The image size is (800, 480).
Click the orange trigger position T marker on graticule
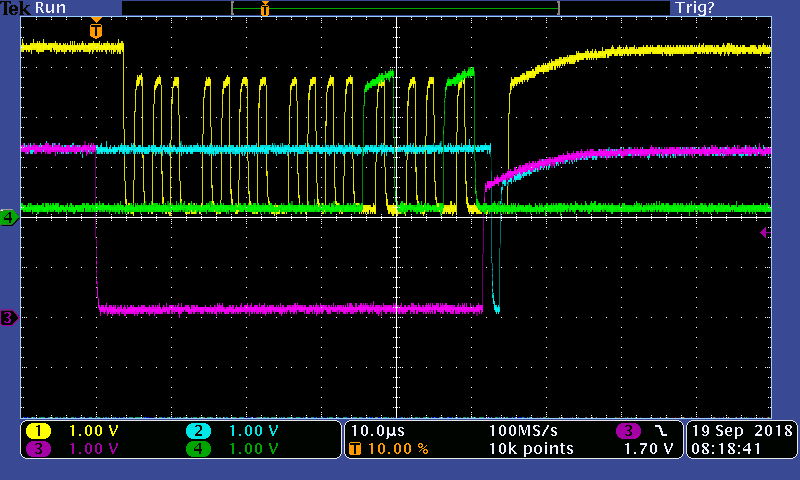tap(95, 29)
